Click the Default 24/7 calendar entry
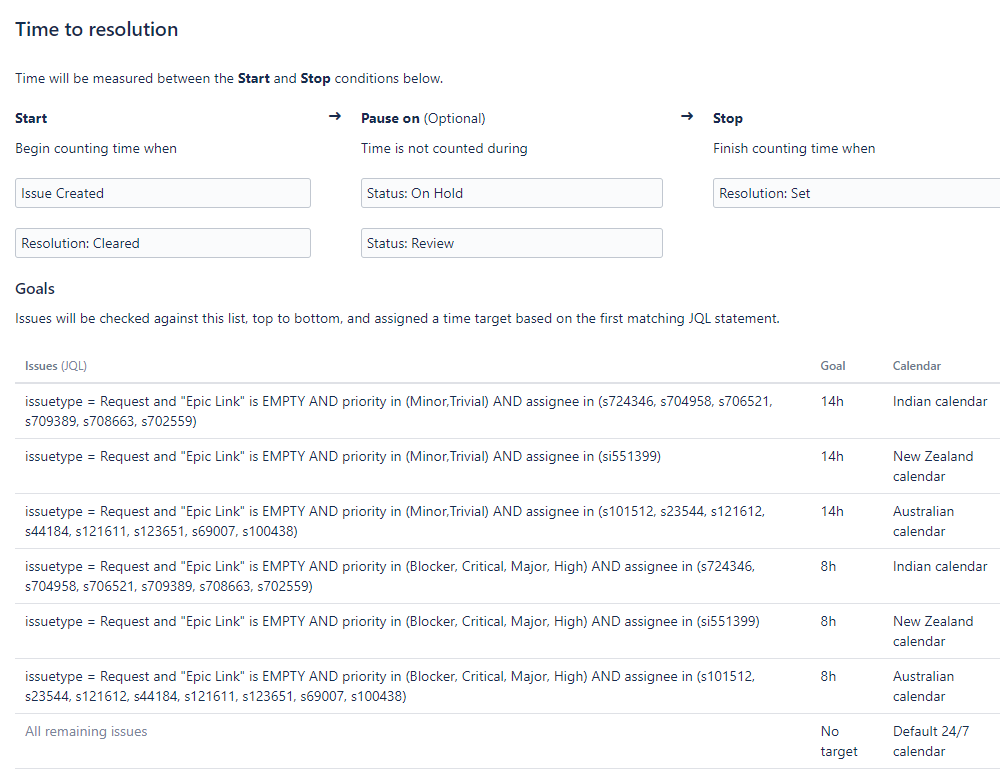 coord(930,741)
